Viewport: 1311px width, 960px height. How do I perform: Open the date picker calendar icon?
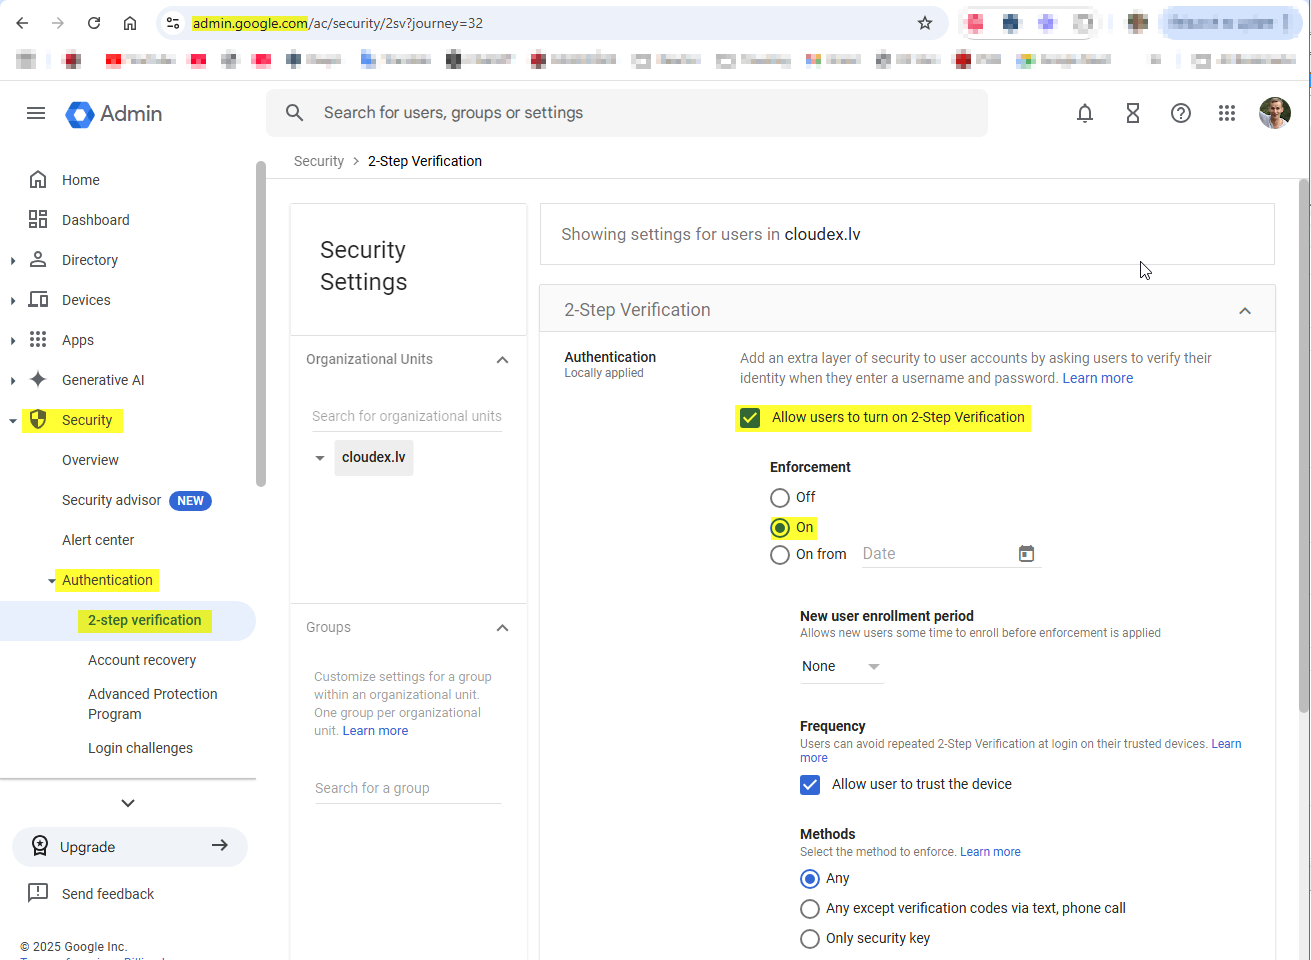tap(1026, 554)
